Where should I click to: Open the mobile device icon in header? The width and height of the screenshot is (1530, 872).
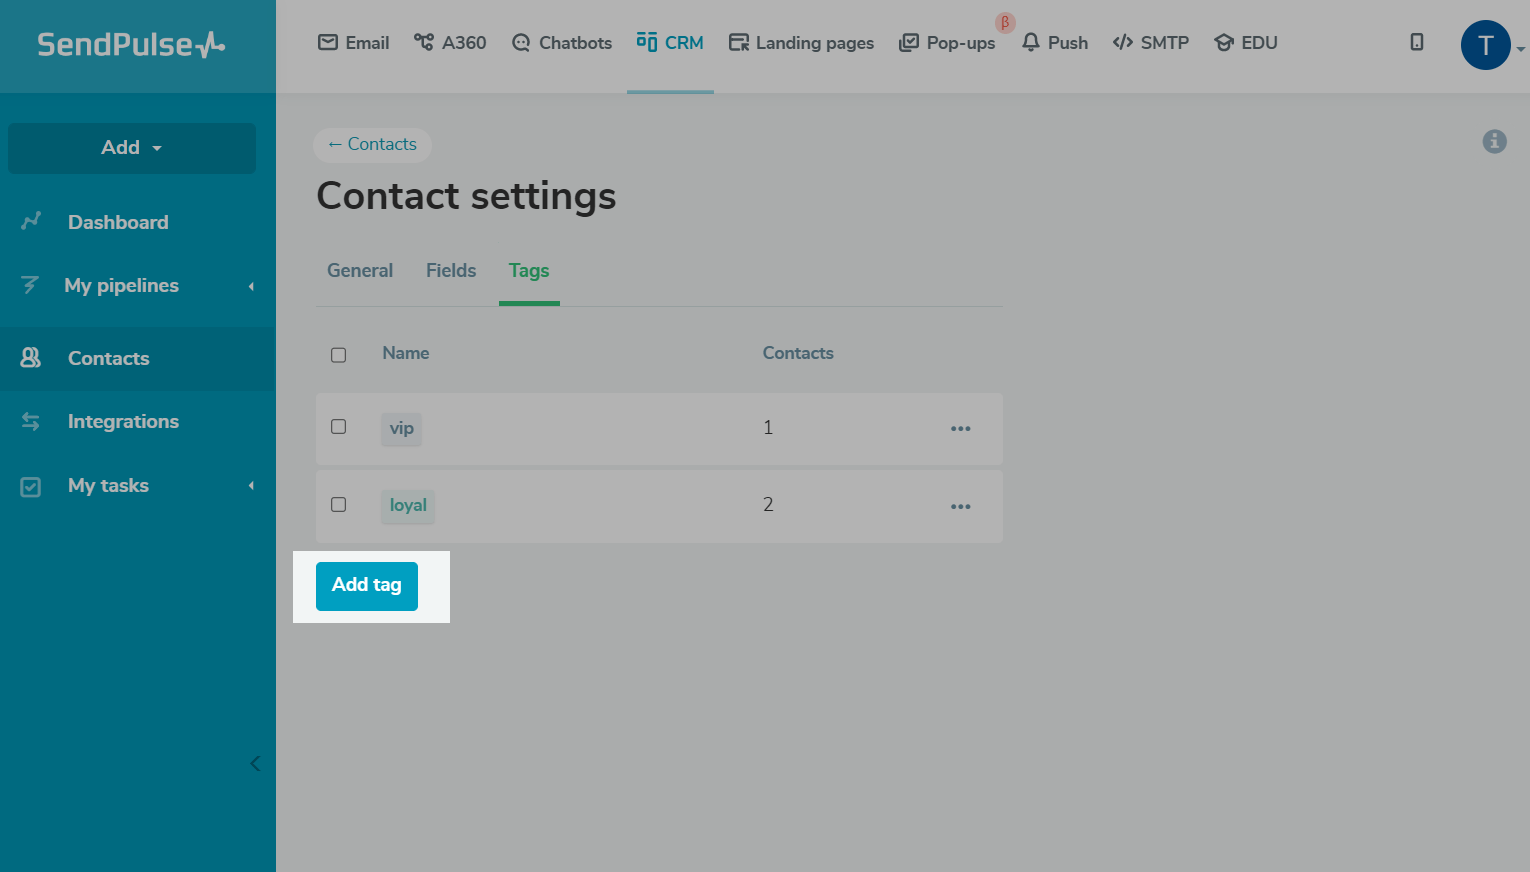coord(1416,42)
